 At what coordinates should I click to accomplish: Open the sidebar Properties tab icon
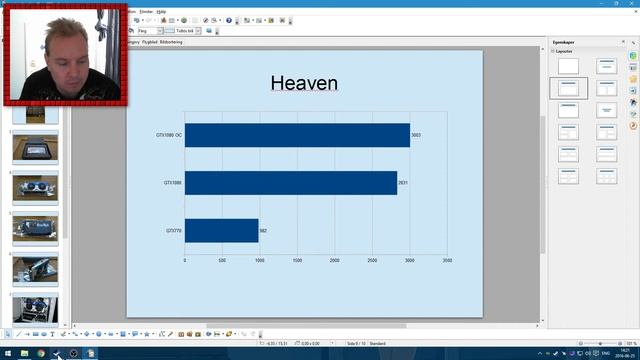[633, 56]
